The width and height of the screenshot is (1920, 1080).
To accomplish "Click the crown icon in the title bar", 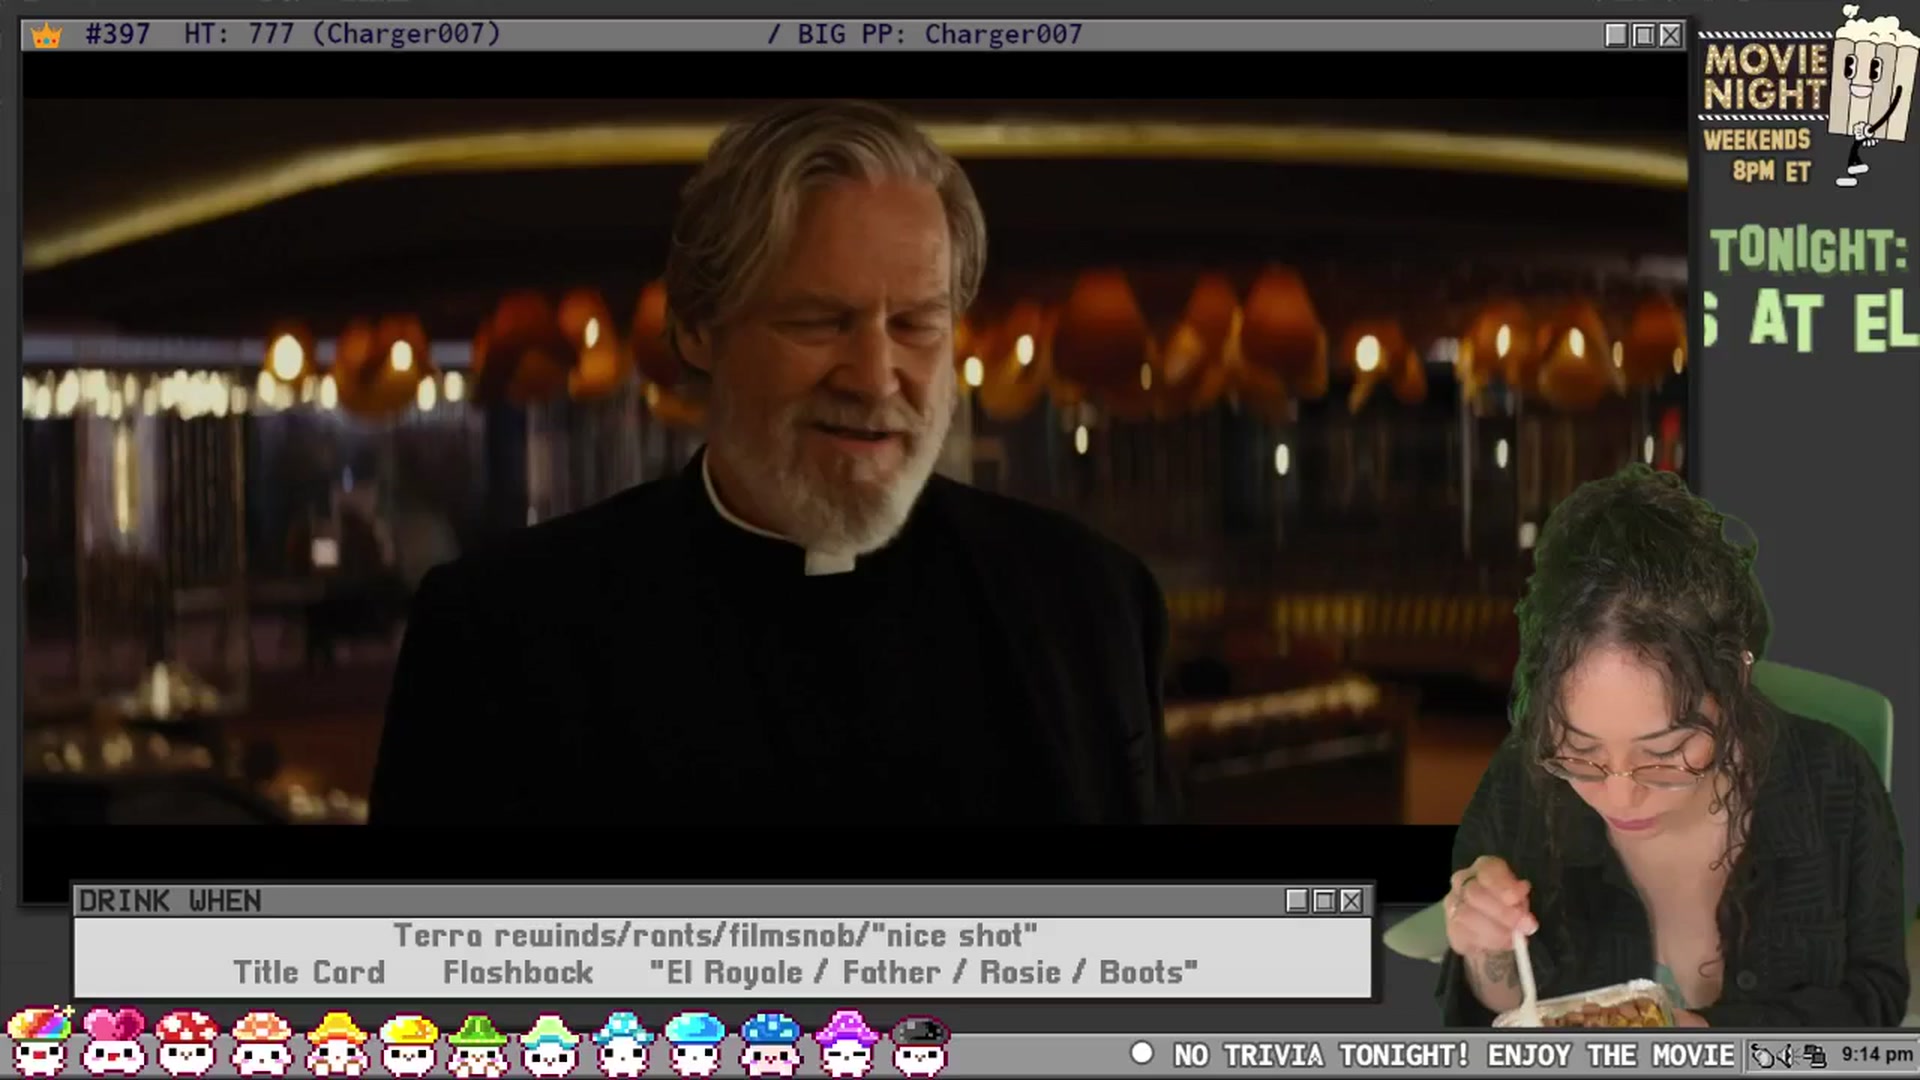I will 46,36.
